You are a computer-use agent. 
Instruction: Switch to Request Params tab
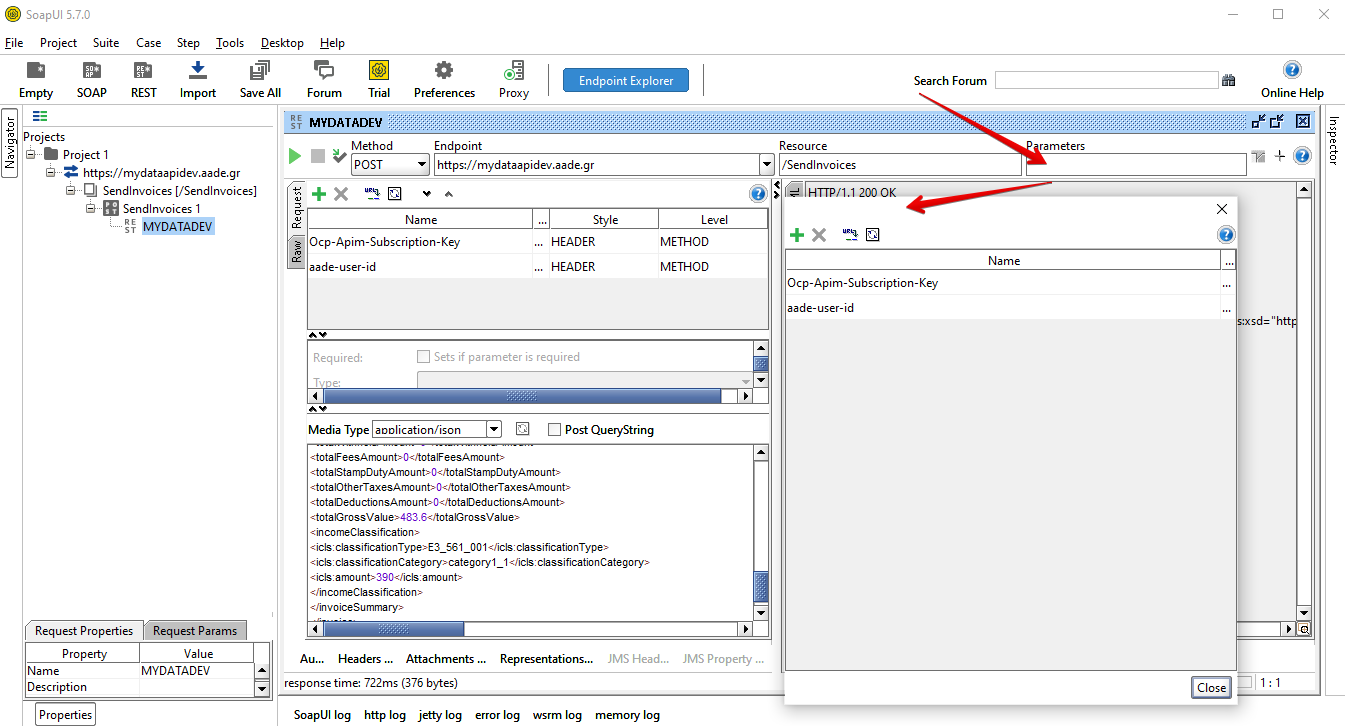(195, 631)
